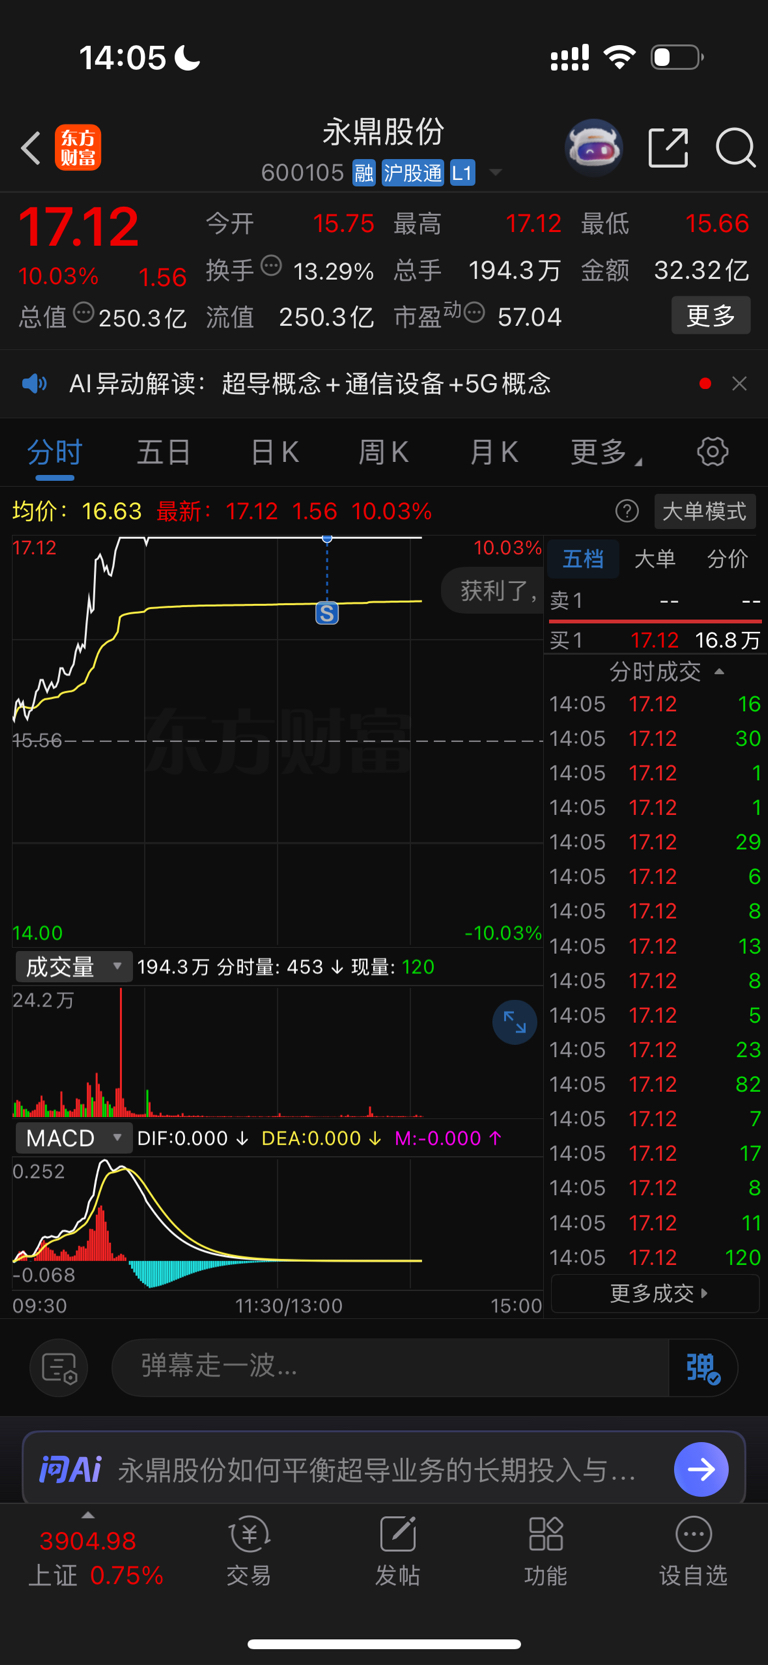
Task: Switch to 周K chart tab
Action: point(384,452)
